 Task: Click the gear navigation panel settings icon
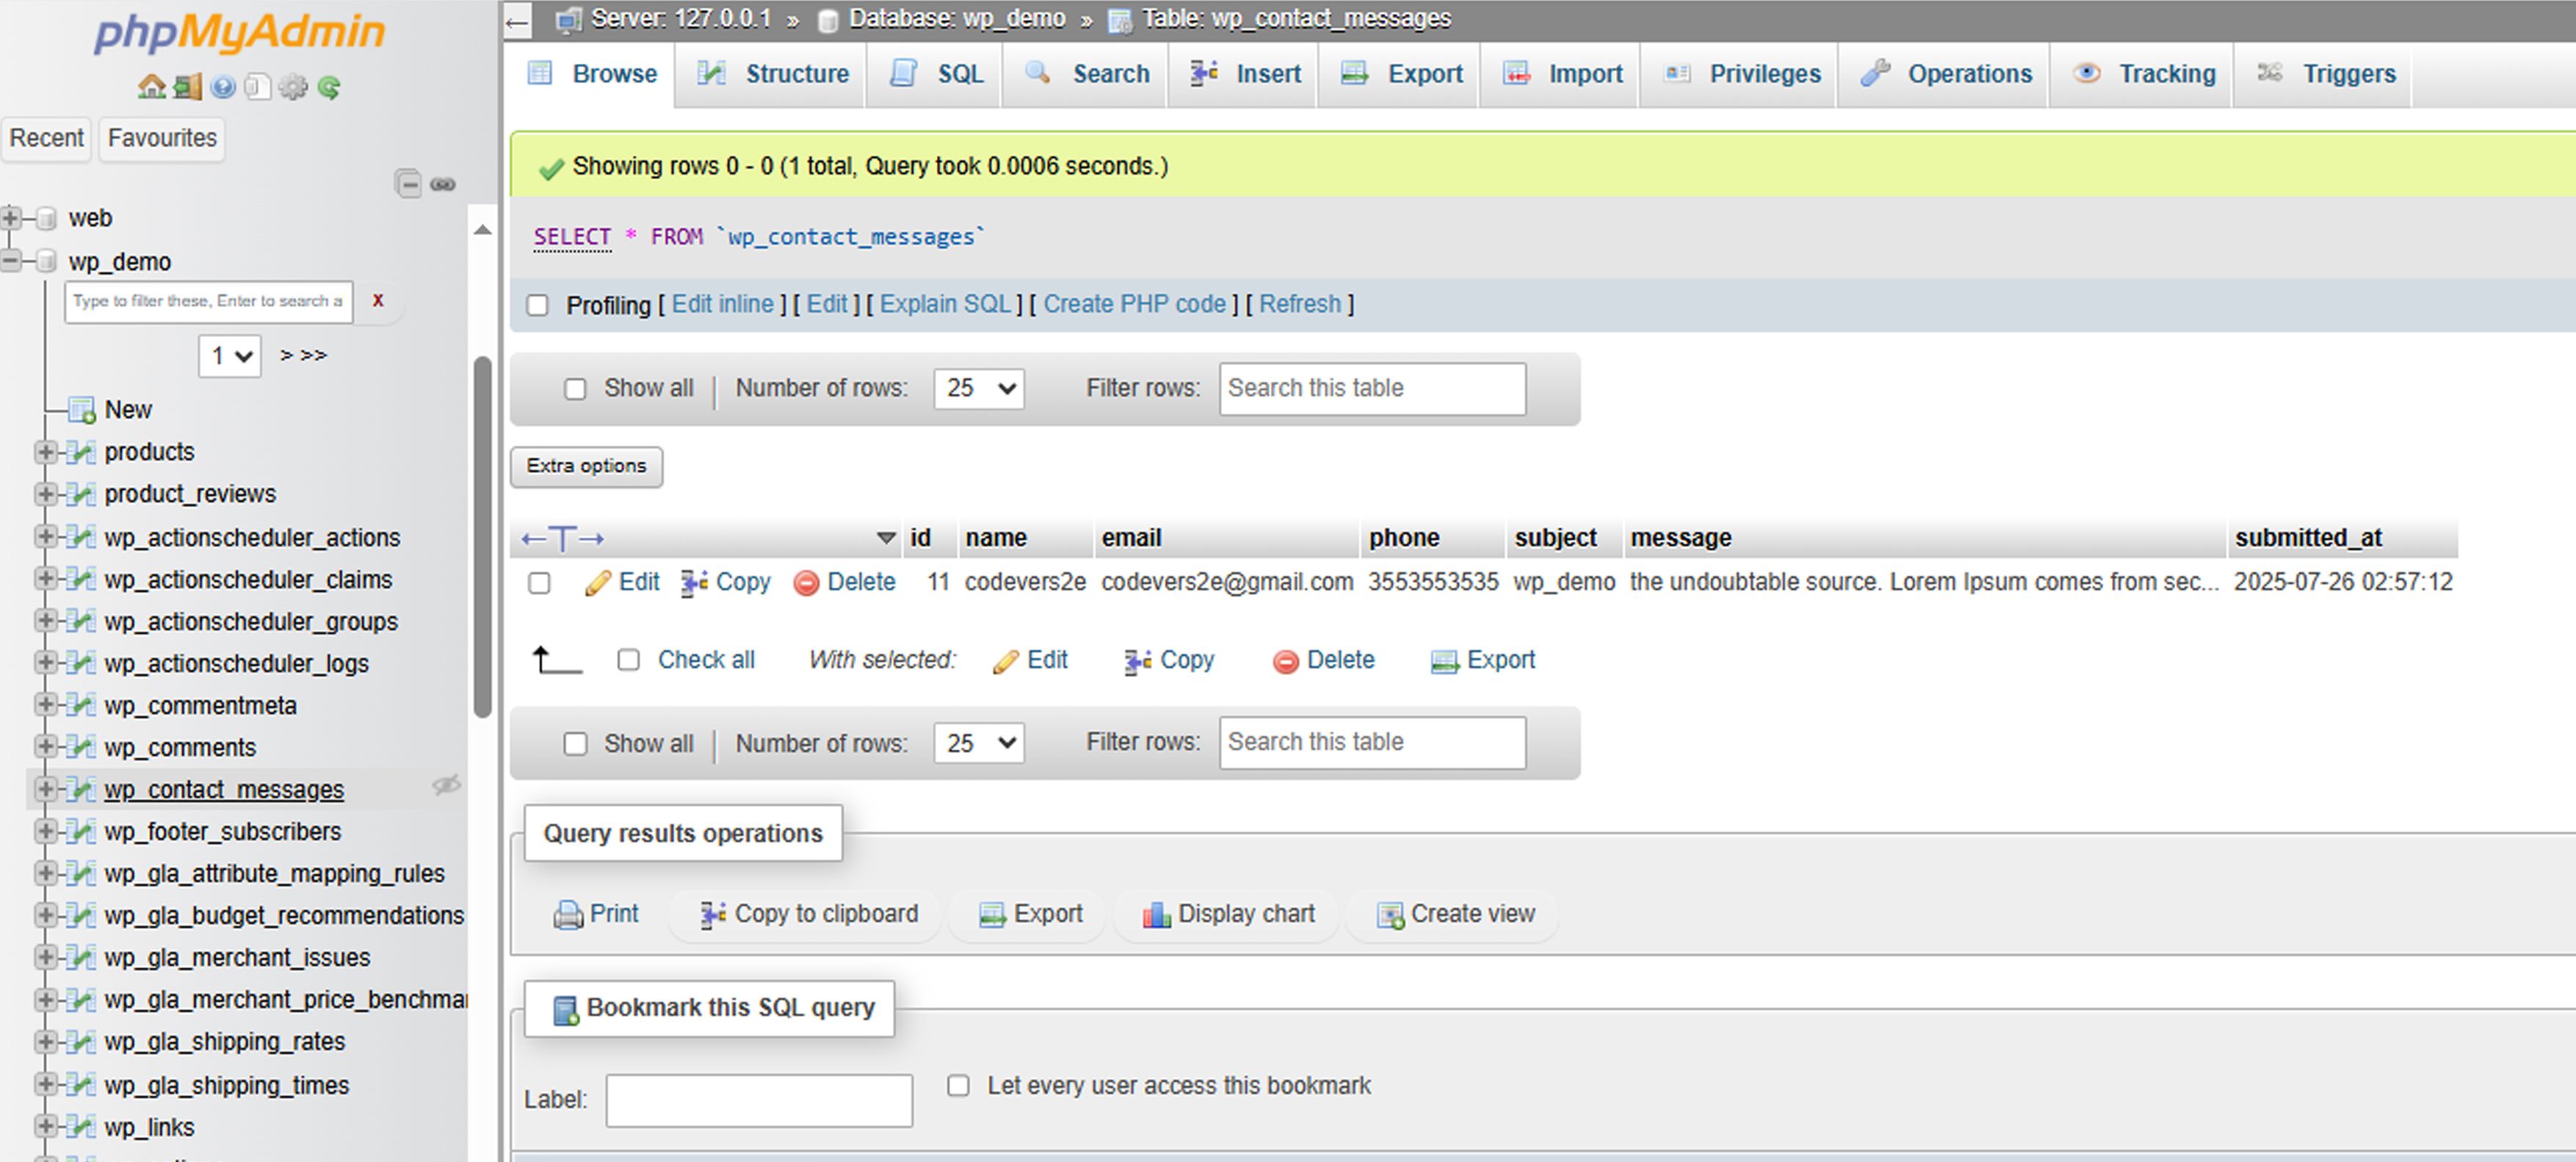click(x=293, y=87)
